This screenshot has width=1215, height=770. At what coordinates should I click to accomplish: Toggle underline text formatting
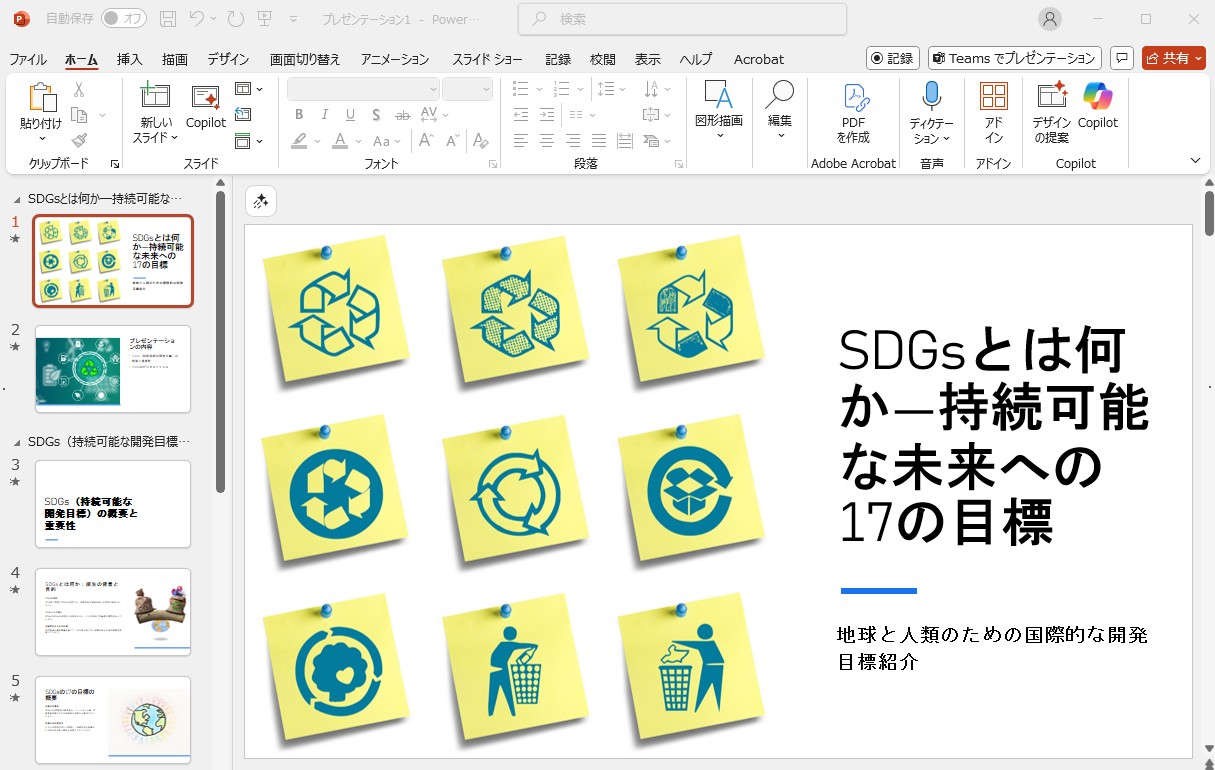[350, 115]
